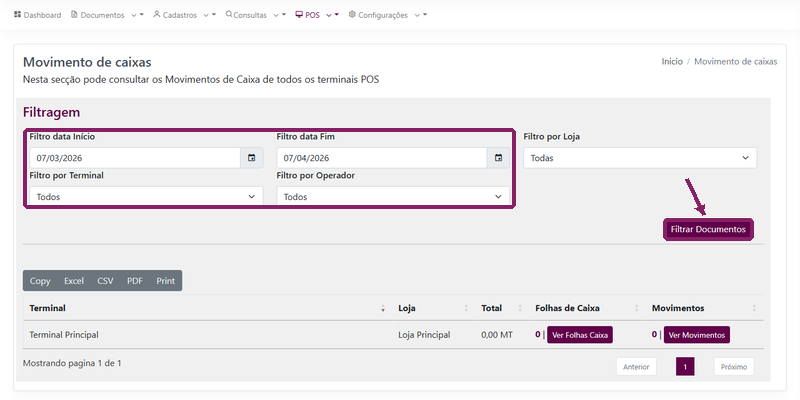Click Mostrando pagina 1 de 1 text
Image resolution: width=800 pixels, height=400 pixels.
click(x=72, y=363)
